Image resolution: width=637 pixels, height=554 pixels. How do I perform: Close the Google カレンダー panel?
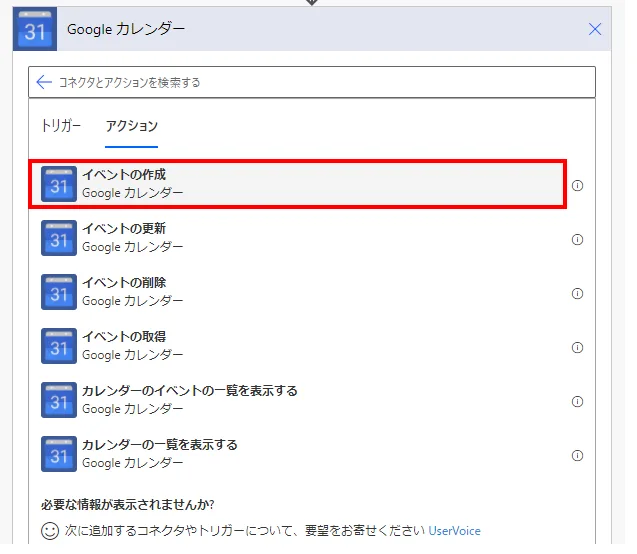pos(595,29)
